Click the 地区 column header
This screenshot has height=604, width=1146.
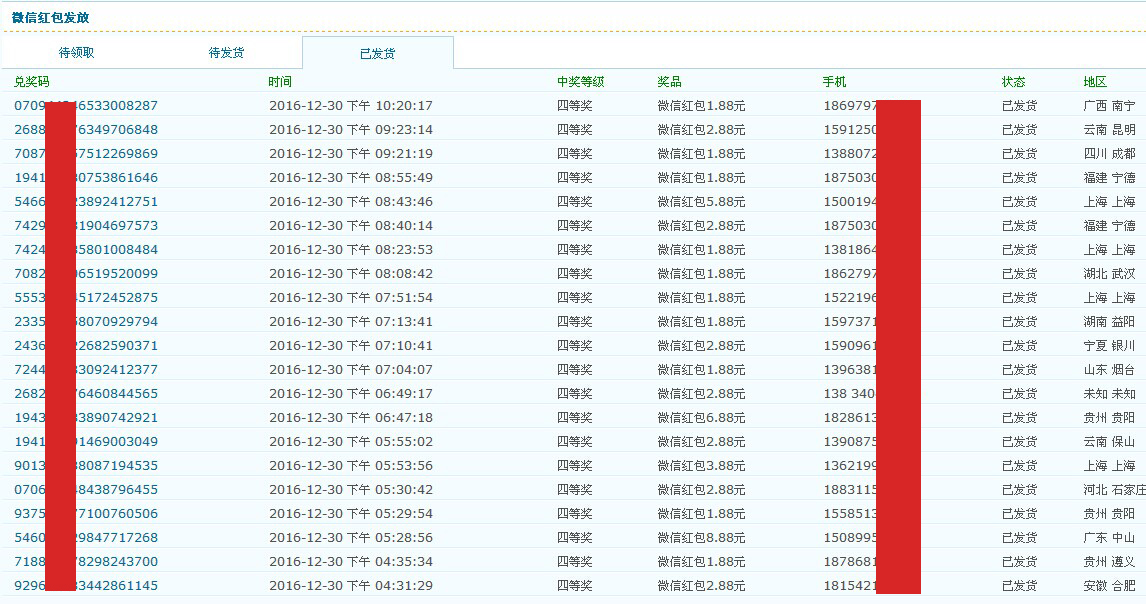1096,82
